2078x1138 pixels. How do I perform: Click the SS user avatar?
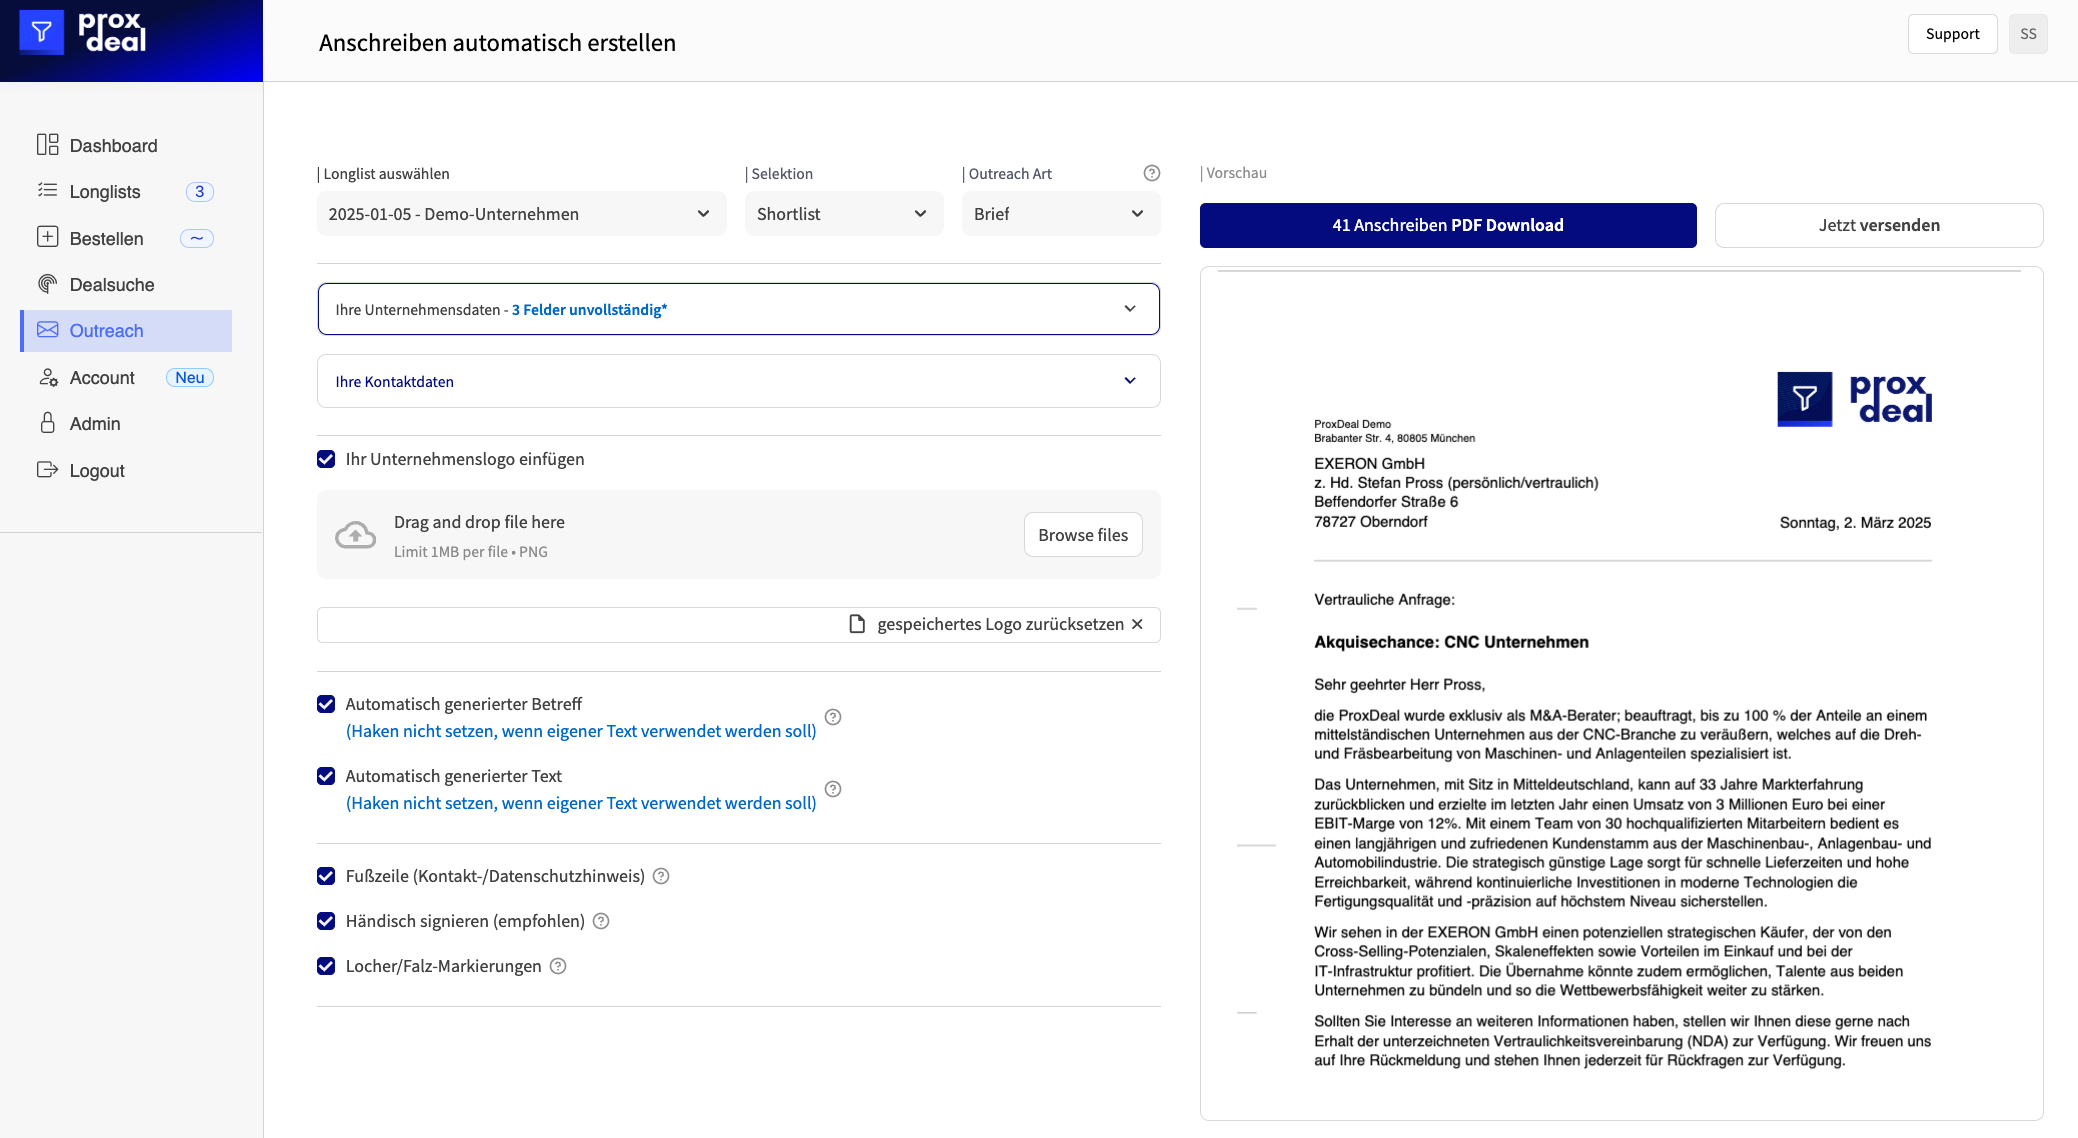coord(2027,34)
